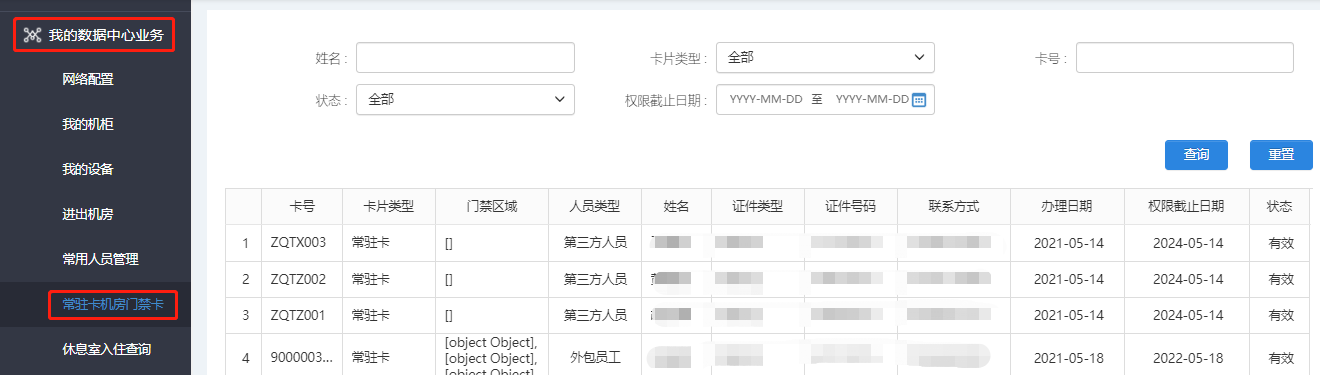1320x375 pixels.
Task: Select card number ZQTX003
Action: click(298, 242)
